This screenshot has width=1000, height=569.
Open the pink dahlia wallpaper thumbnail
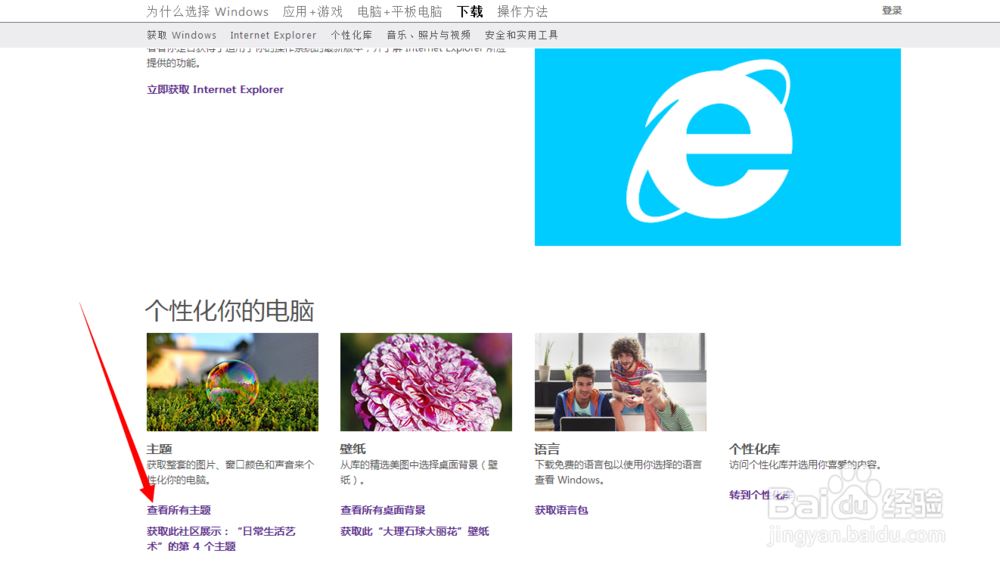[426, 381]
